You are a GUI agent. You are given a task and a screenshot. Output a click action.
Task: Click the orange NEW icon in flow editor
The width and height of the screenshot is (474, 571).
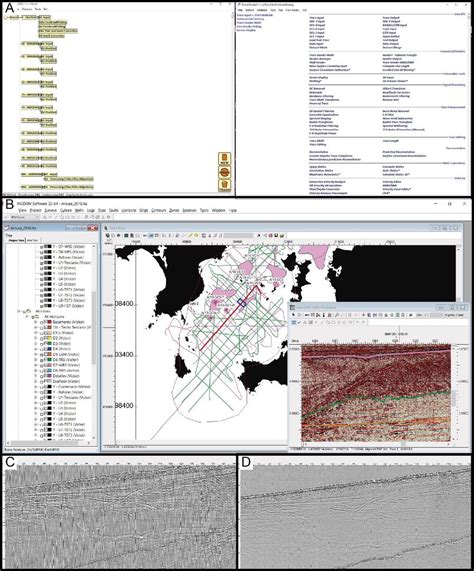coord(225,158)
